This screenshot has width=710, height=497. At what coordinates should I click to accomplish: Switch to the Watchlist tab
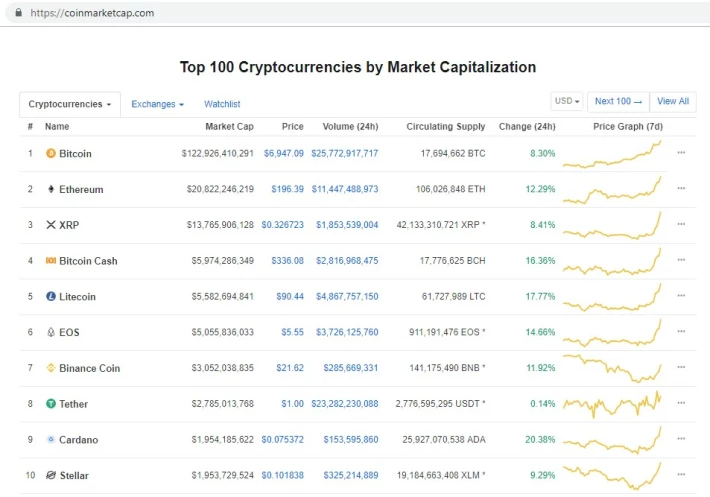click(x=222, y=104)
